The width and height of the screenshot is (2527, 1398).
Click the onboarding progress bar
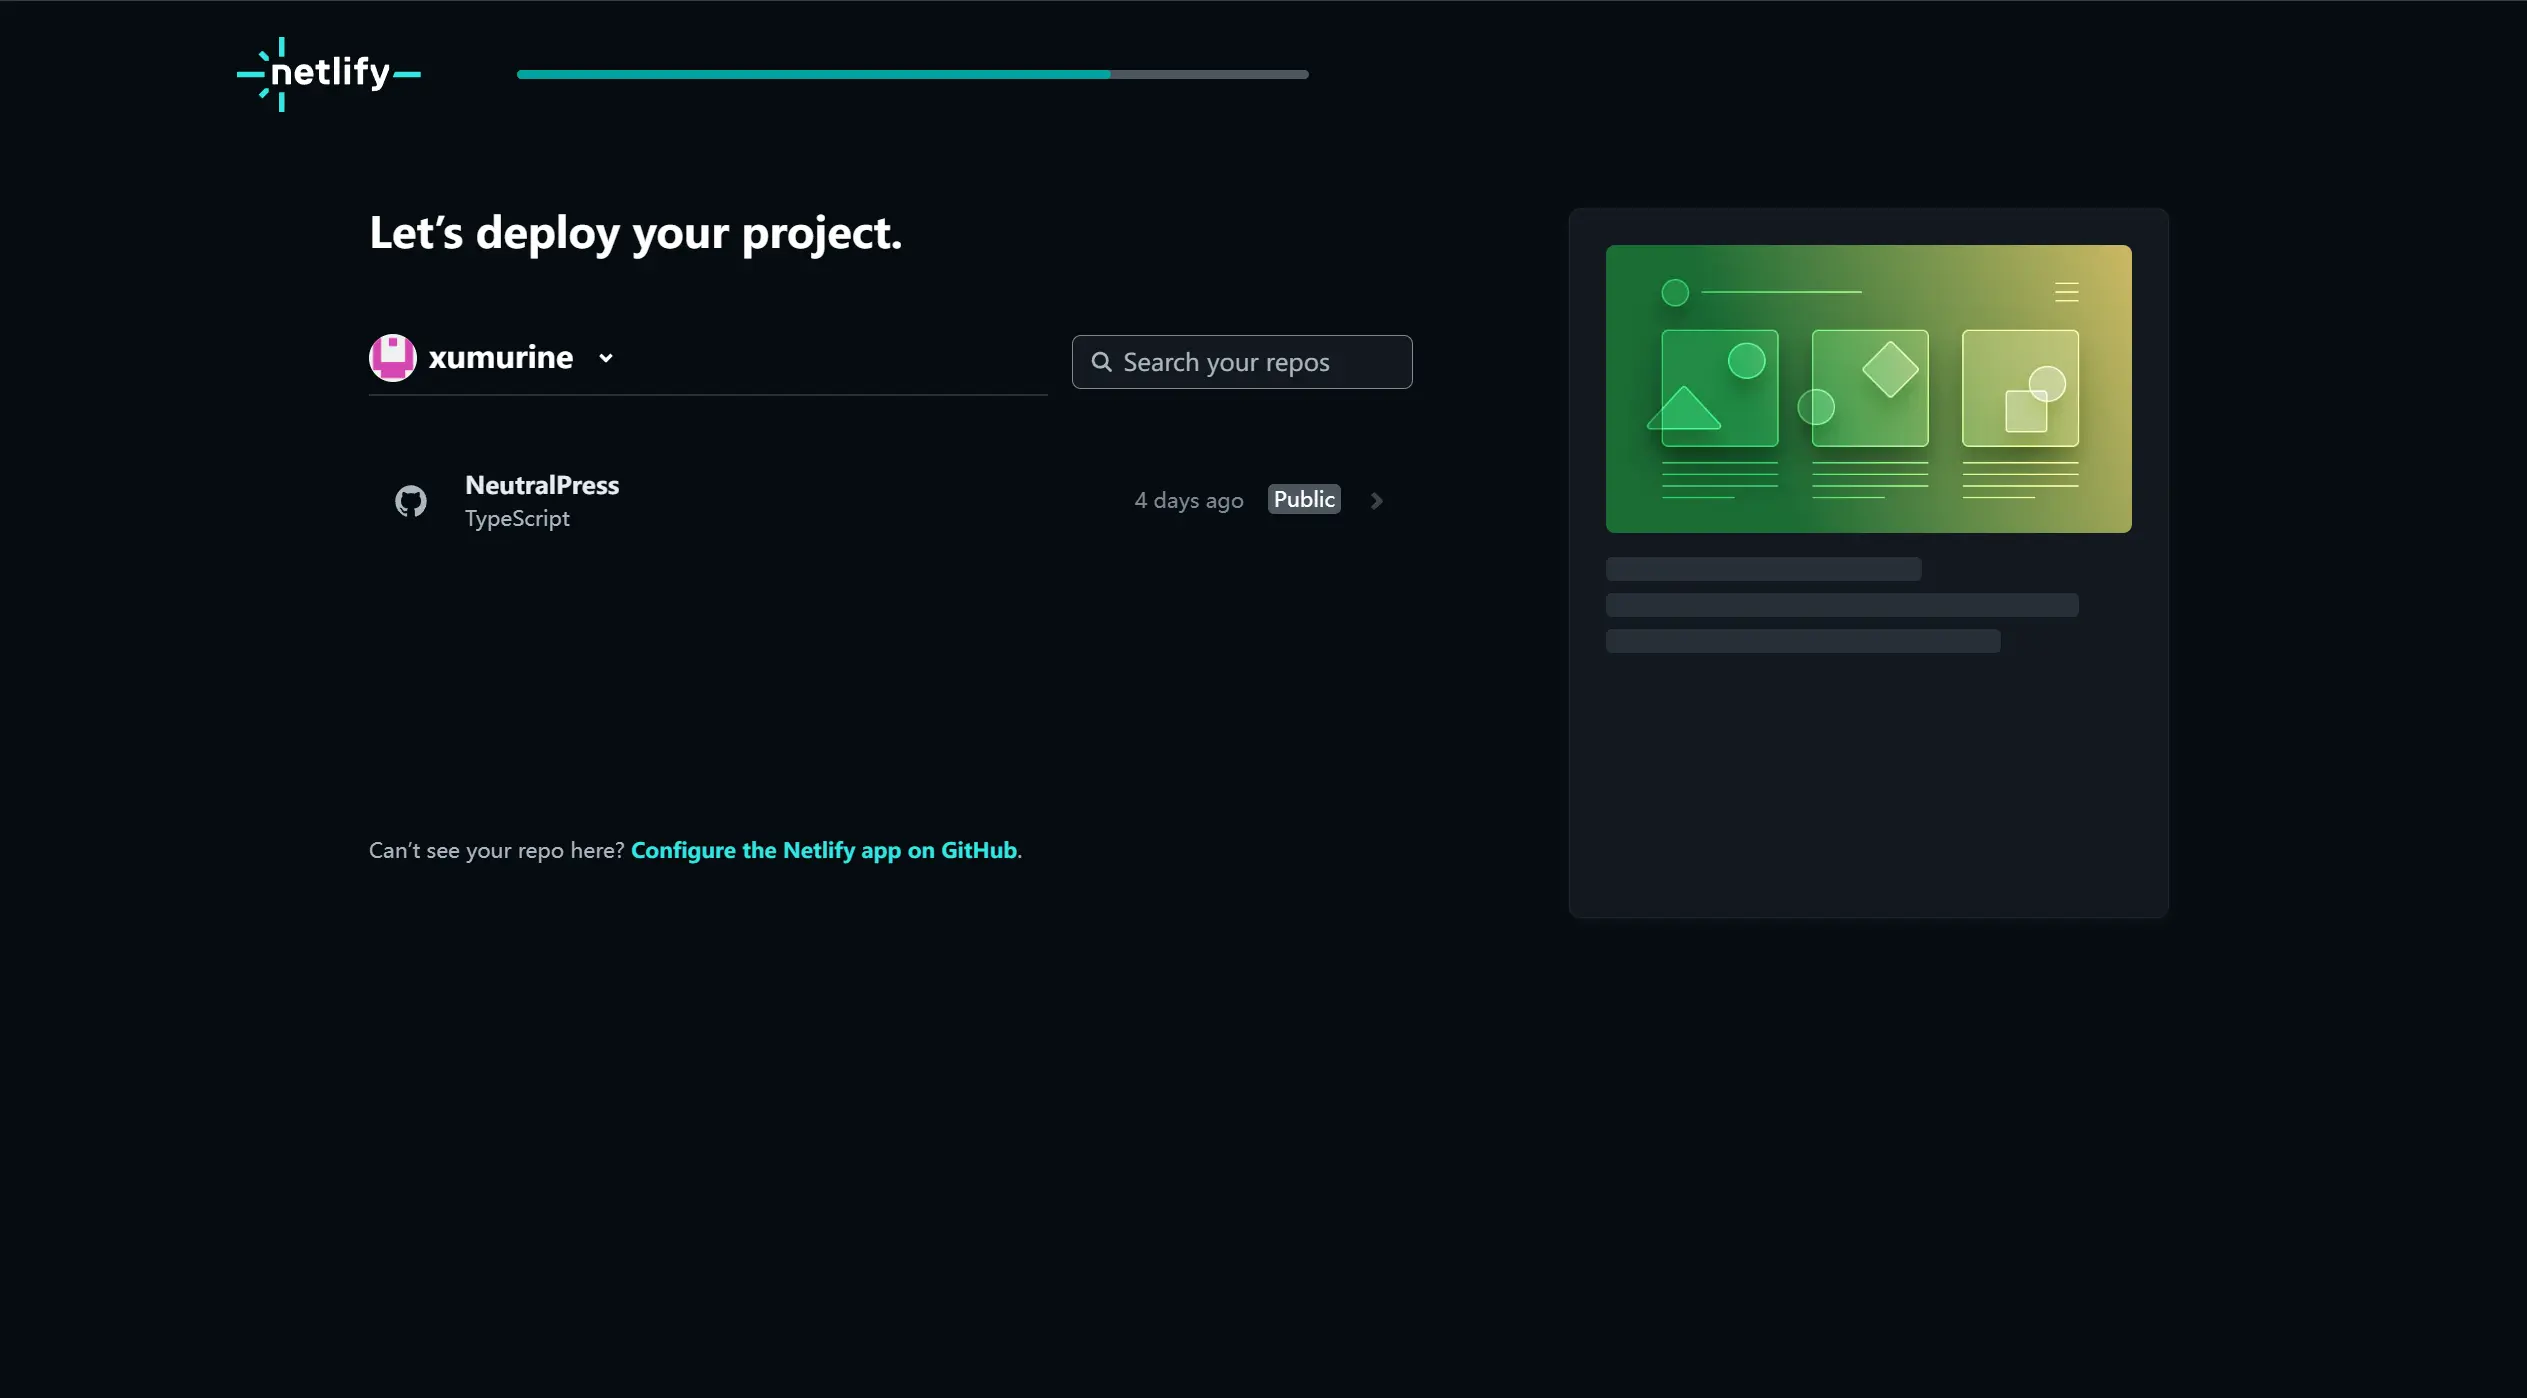[x=912, y=75]
